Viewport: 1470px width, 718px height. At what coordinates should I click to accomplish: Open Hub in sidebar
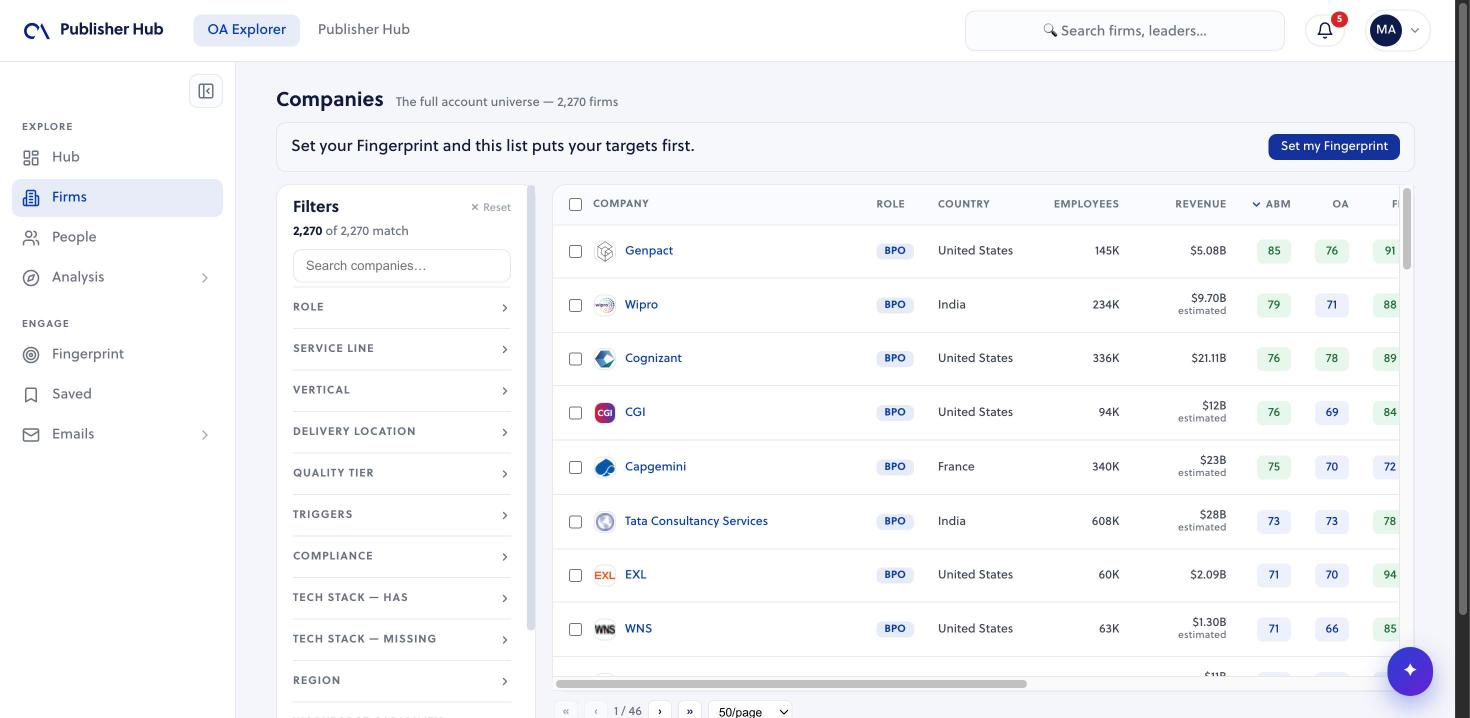(117, 158)
